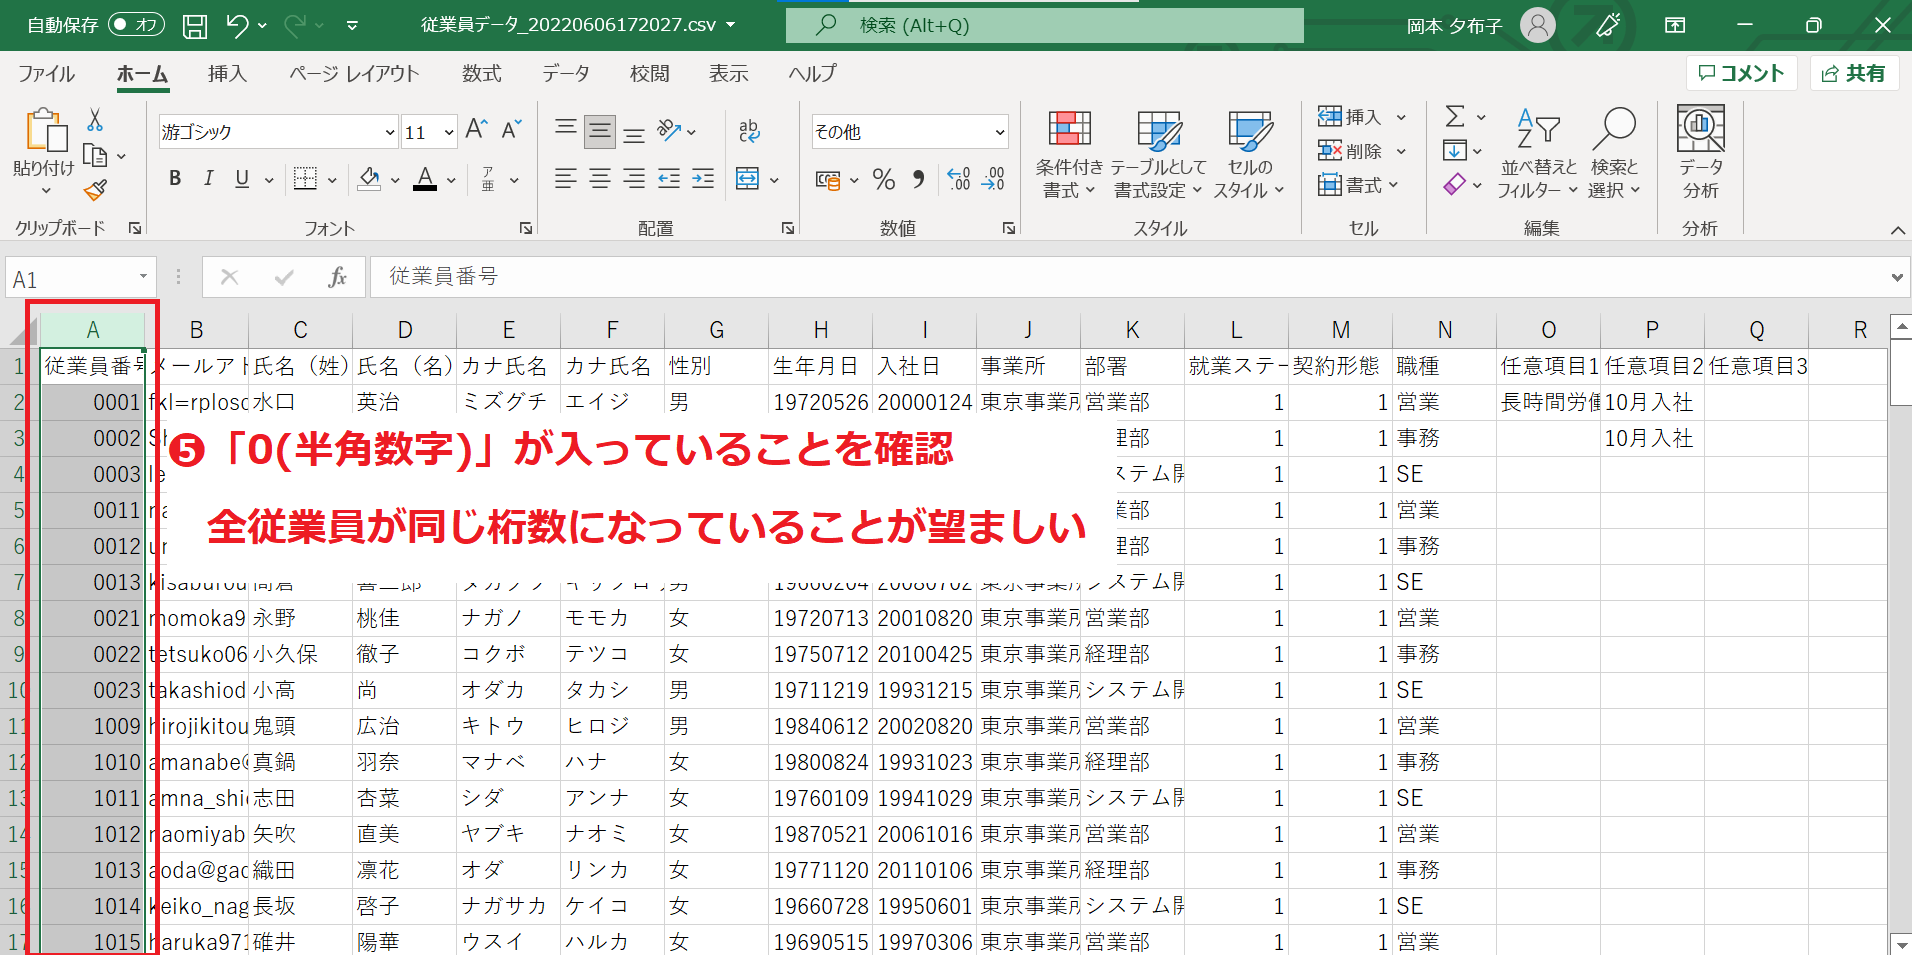Apply bold formatting

175,178
